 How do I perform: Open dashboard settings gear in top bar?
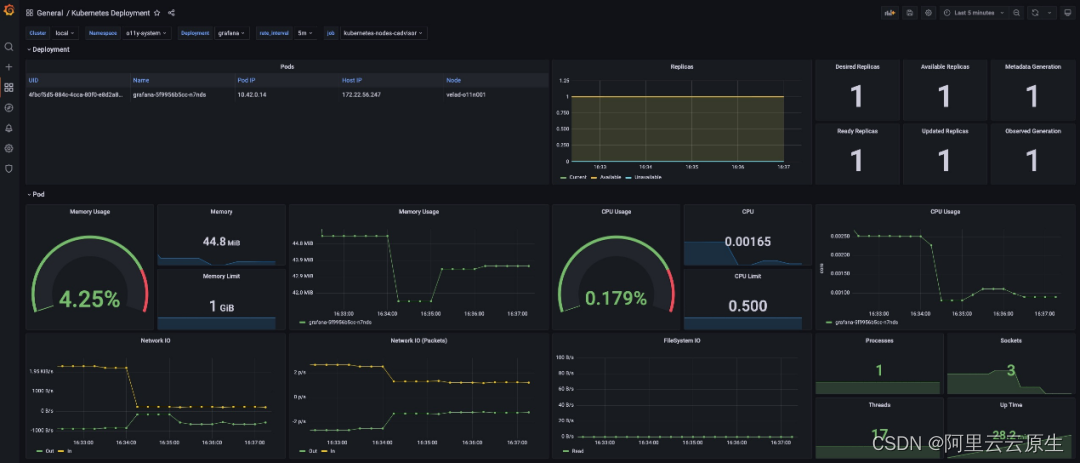click(x=928, y=12)
